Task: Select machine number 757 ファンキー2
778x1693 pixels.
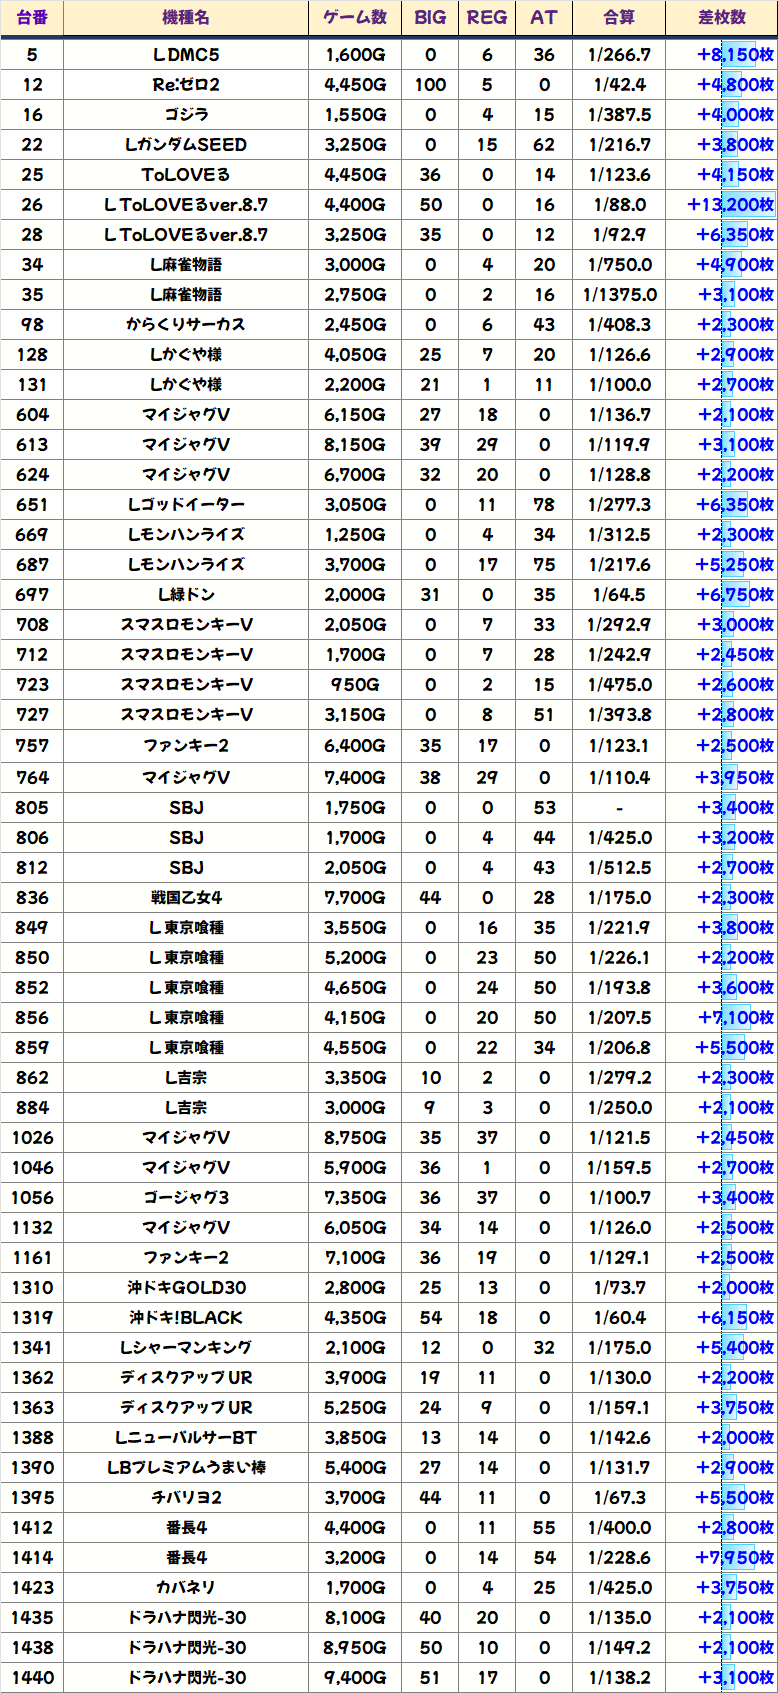Action: click(32, 746)
